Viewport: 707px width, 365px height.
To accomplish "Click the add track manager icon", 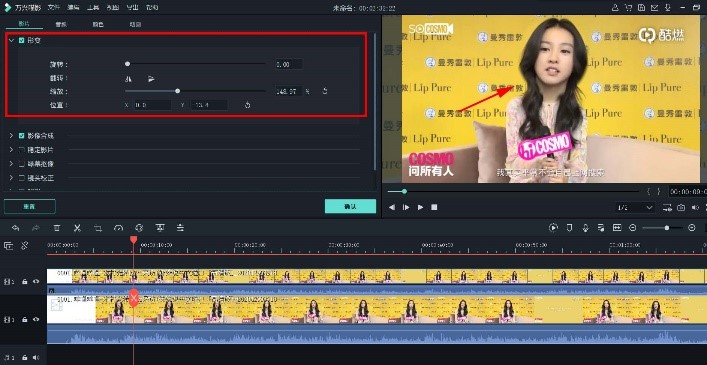I will point(8,246).
